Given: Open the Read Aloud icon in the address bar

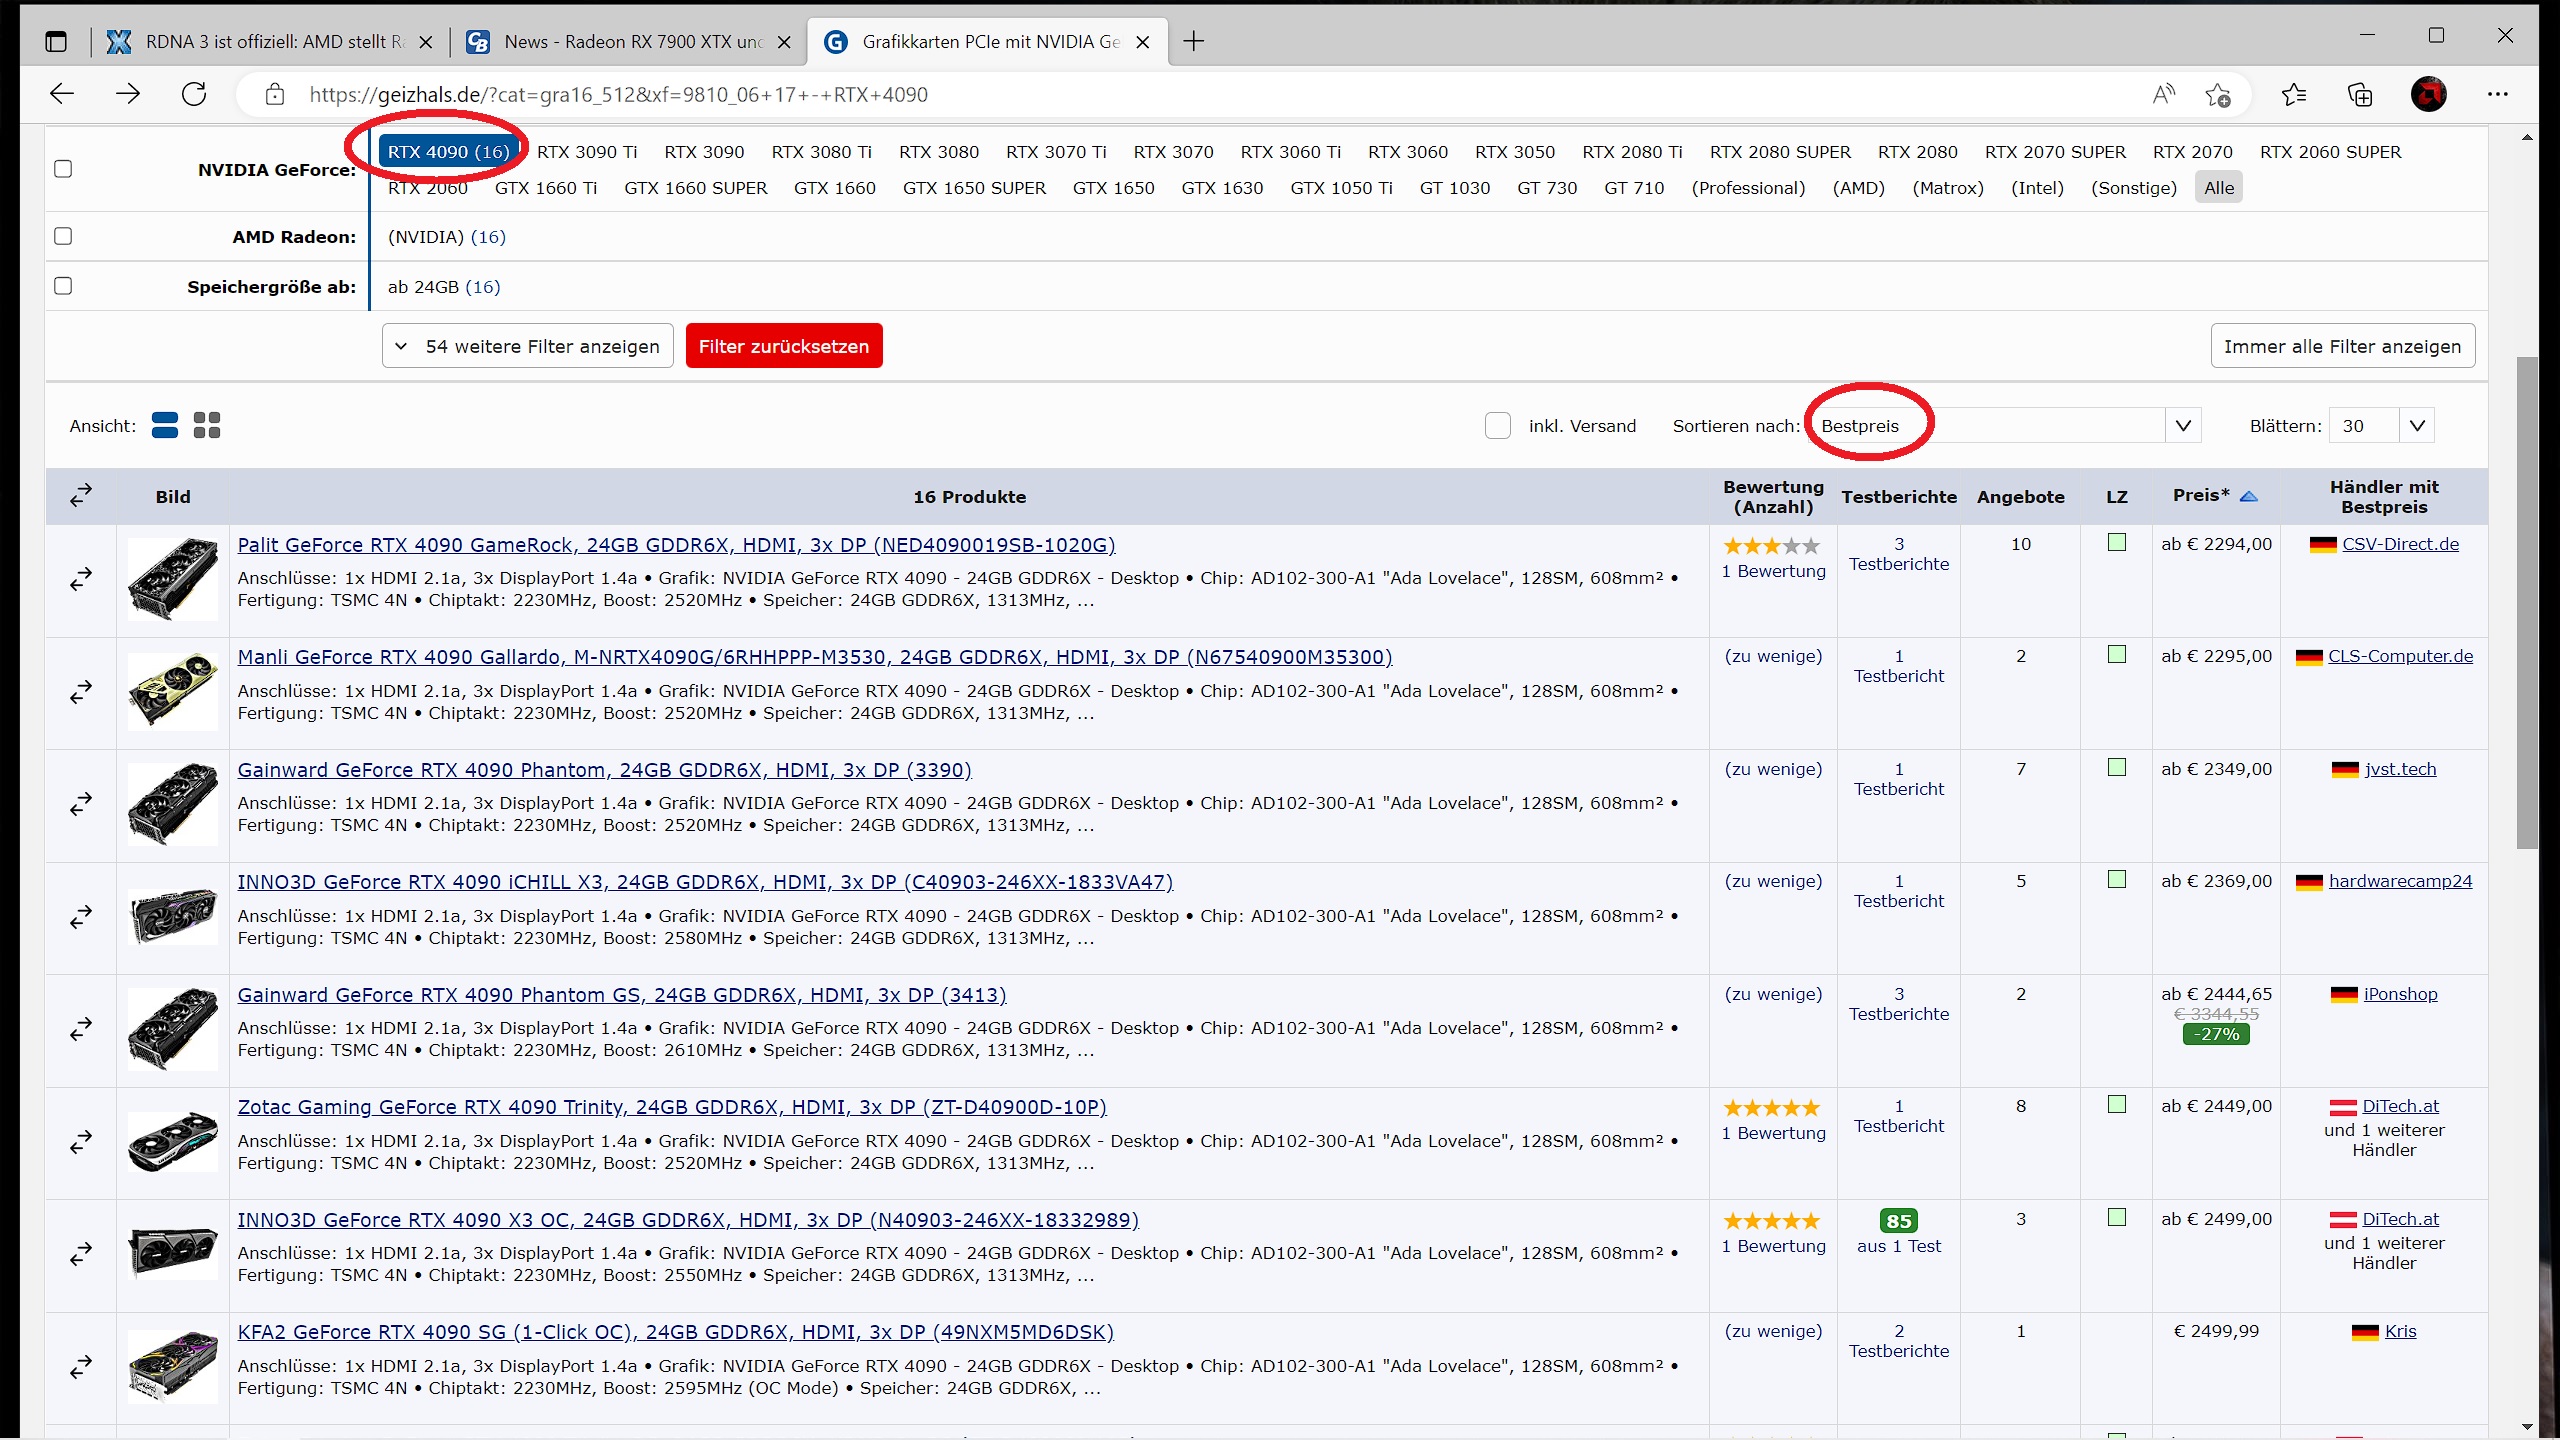Looking at the screenshot, I should coord(2163,94).
